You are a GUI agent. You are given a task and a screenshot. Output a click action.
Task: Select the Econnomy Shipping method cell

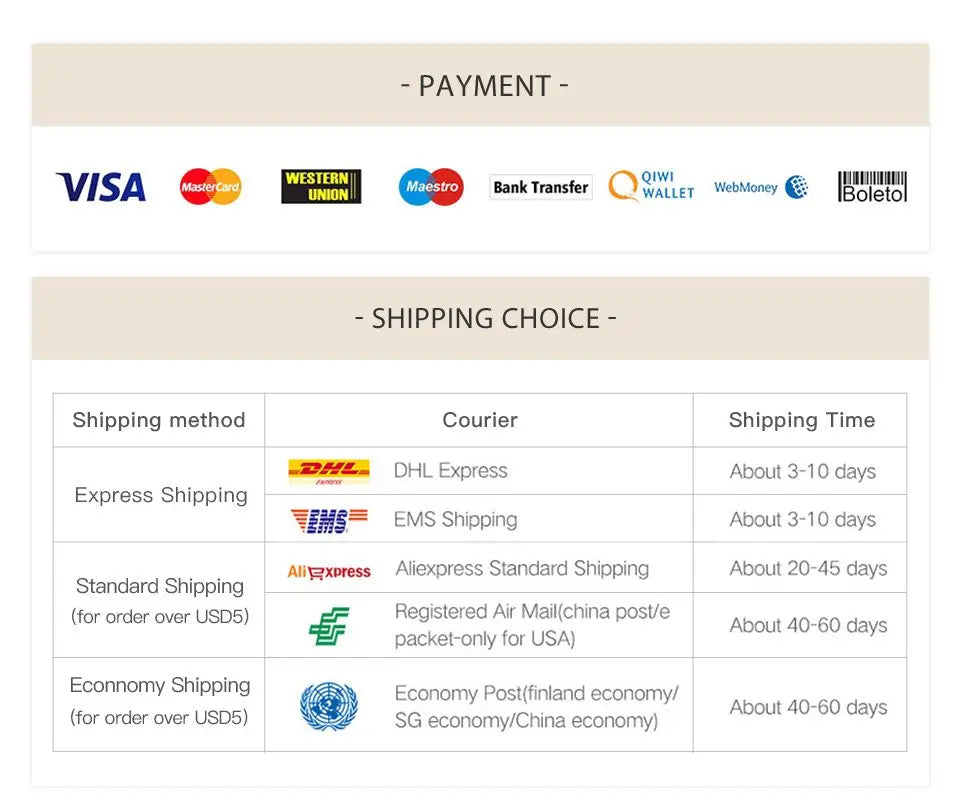pos(160,700)
